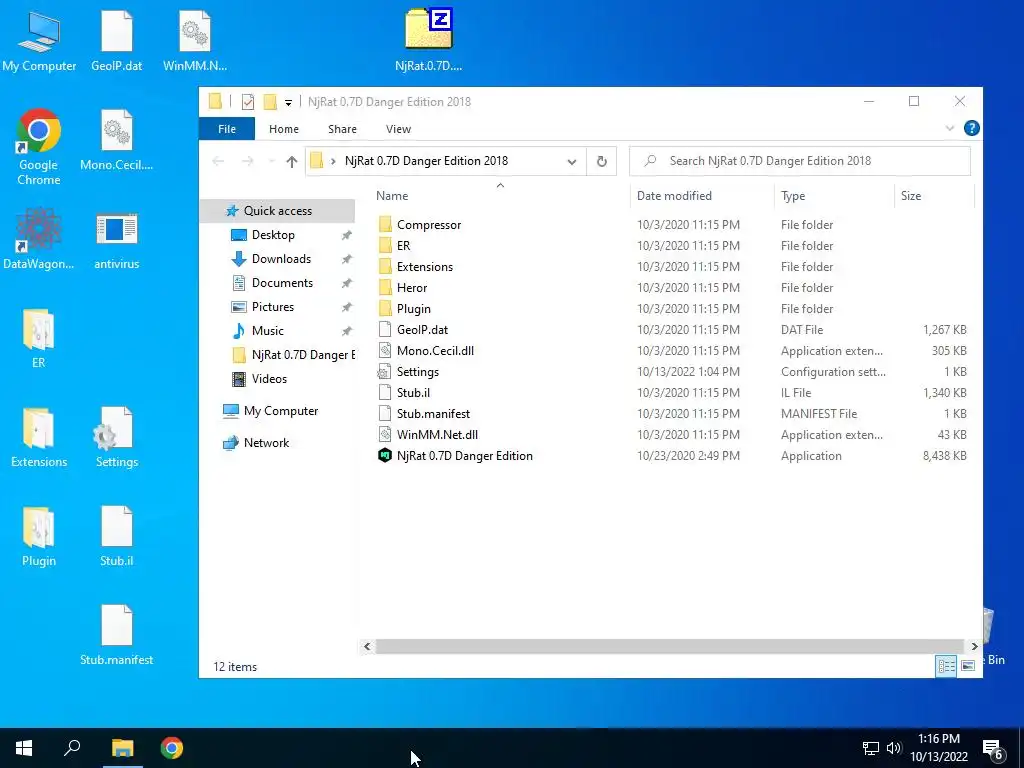Click the address bar breadcrumb chevron before NjRat
Screen dimensions: 1024x768
tap(333, 161)
